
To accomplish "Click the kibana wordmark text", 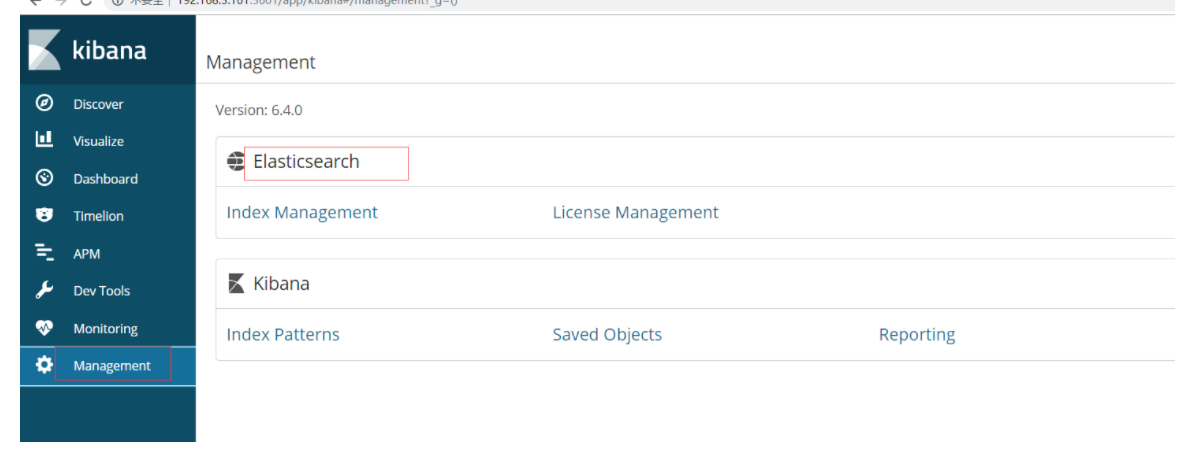I will [x=109, y=51].
